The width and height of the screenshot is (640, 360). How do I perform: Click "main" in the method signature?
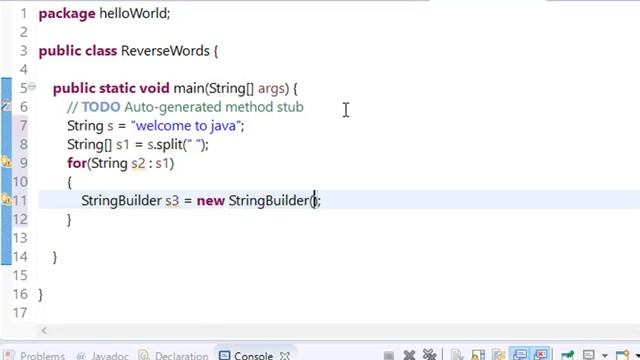pyautogui.click(x=189, y=88)
